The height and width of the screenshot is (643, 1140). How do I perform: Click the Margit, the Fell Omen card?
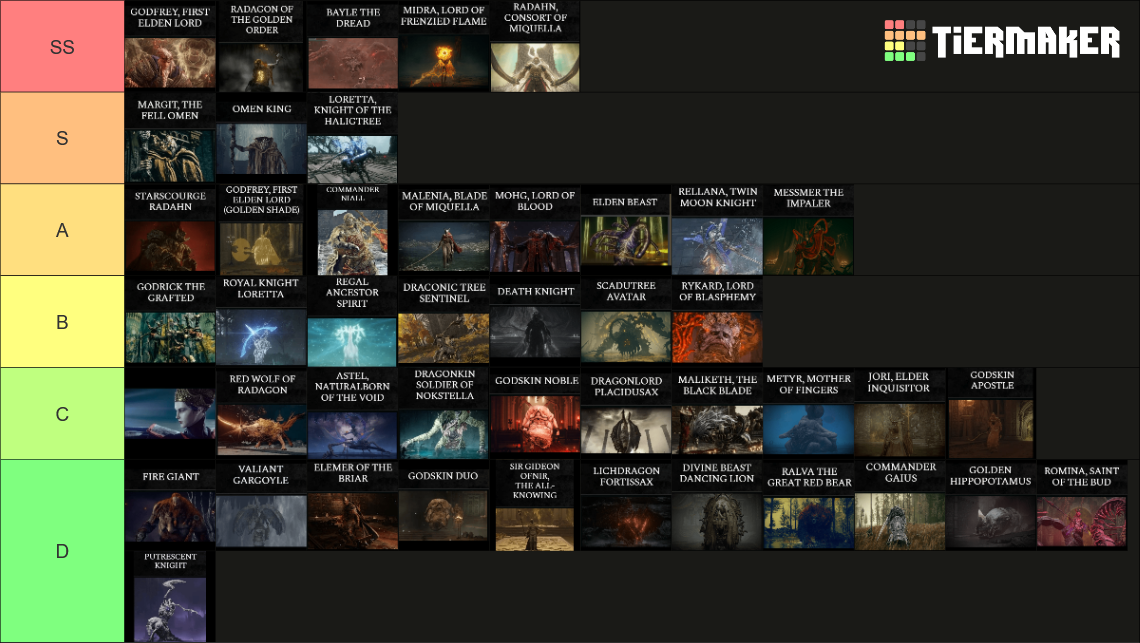point(170,138)
